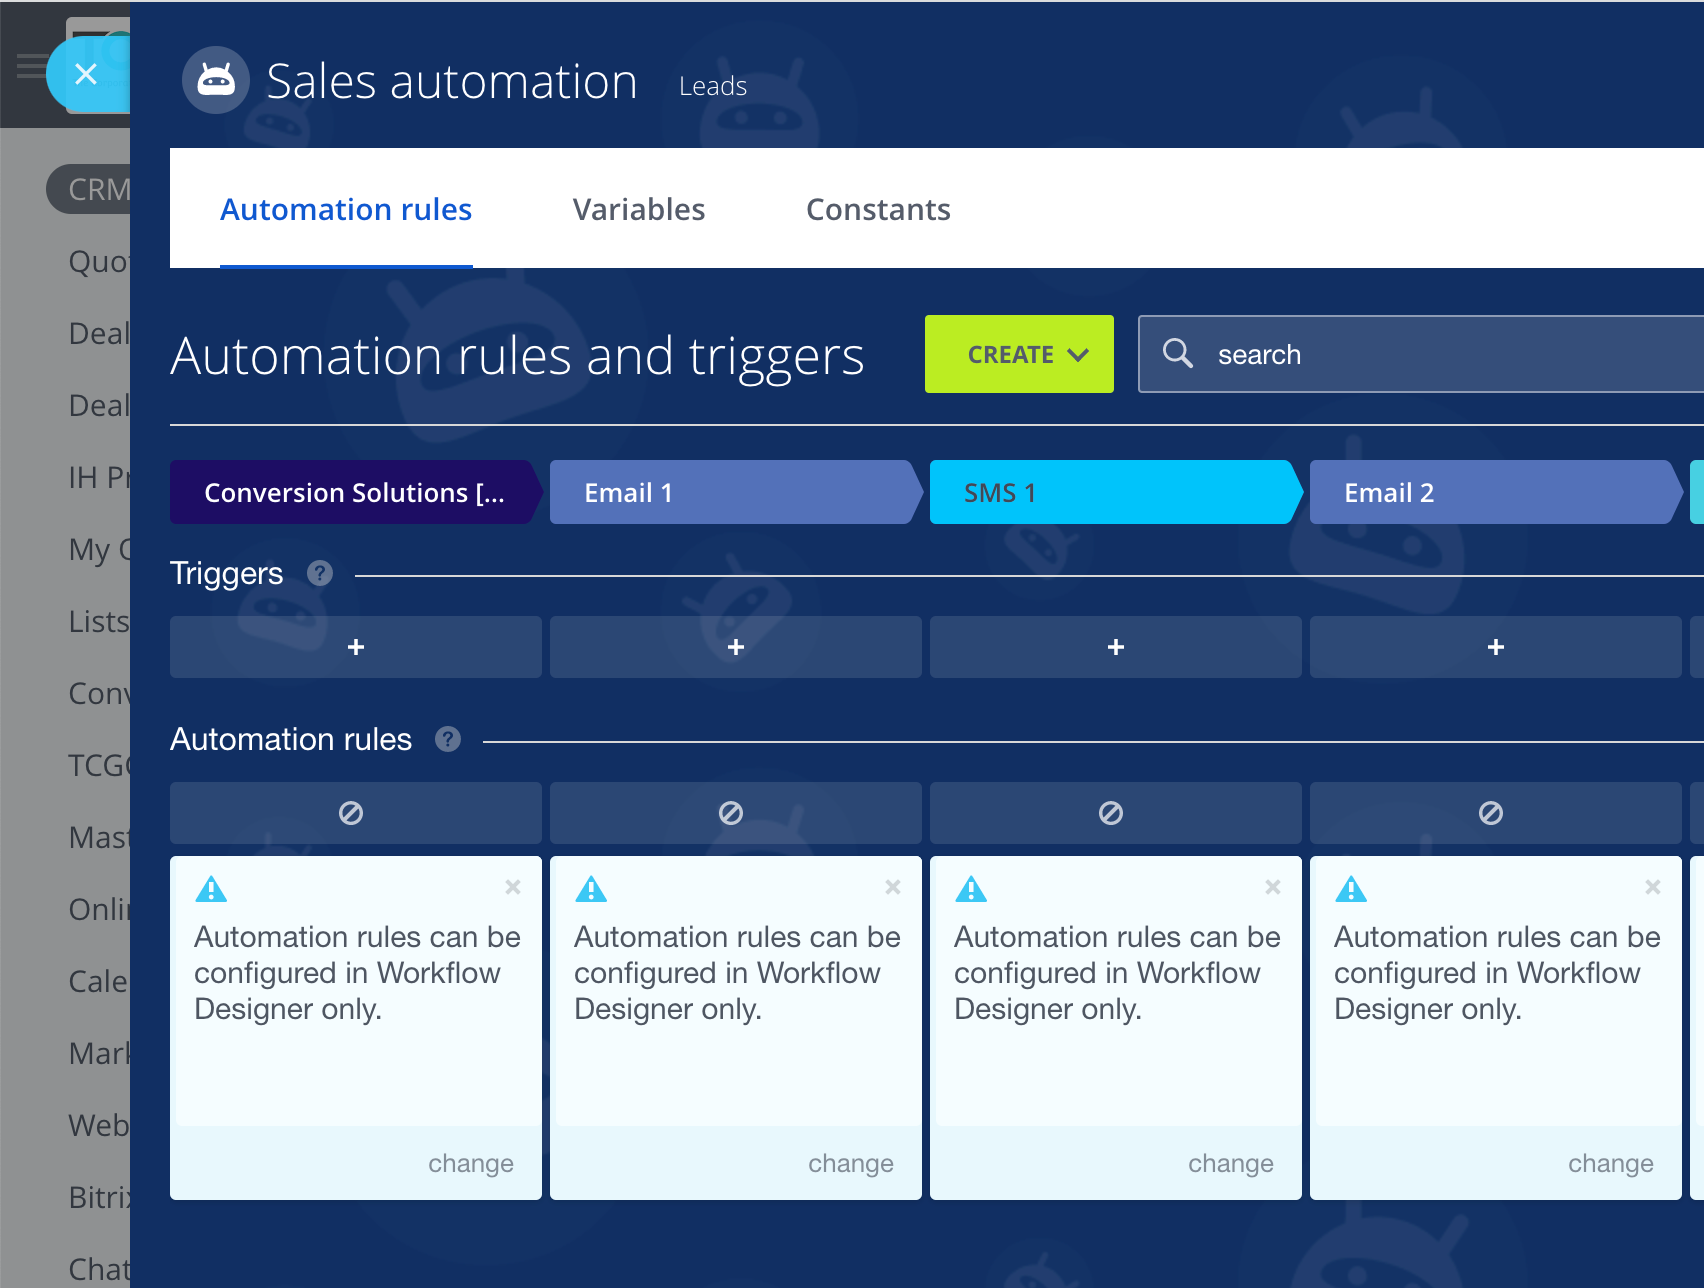Add a trigger under SMS 1 stage
The width and height of the screenshot is (1704, 1288).
click(x=1115, y=647)
